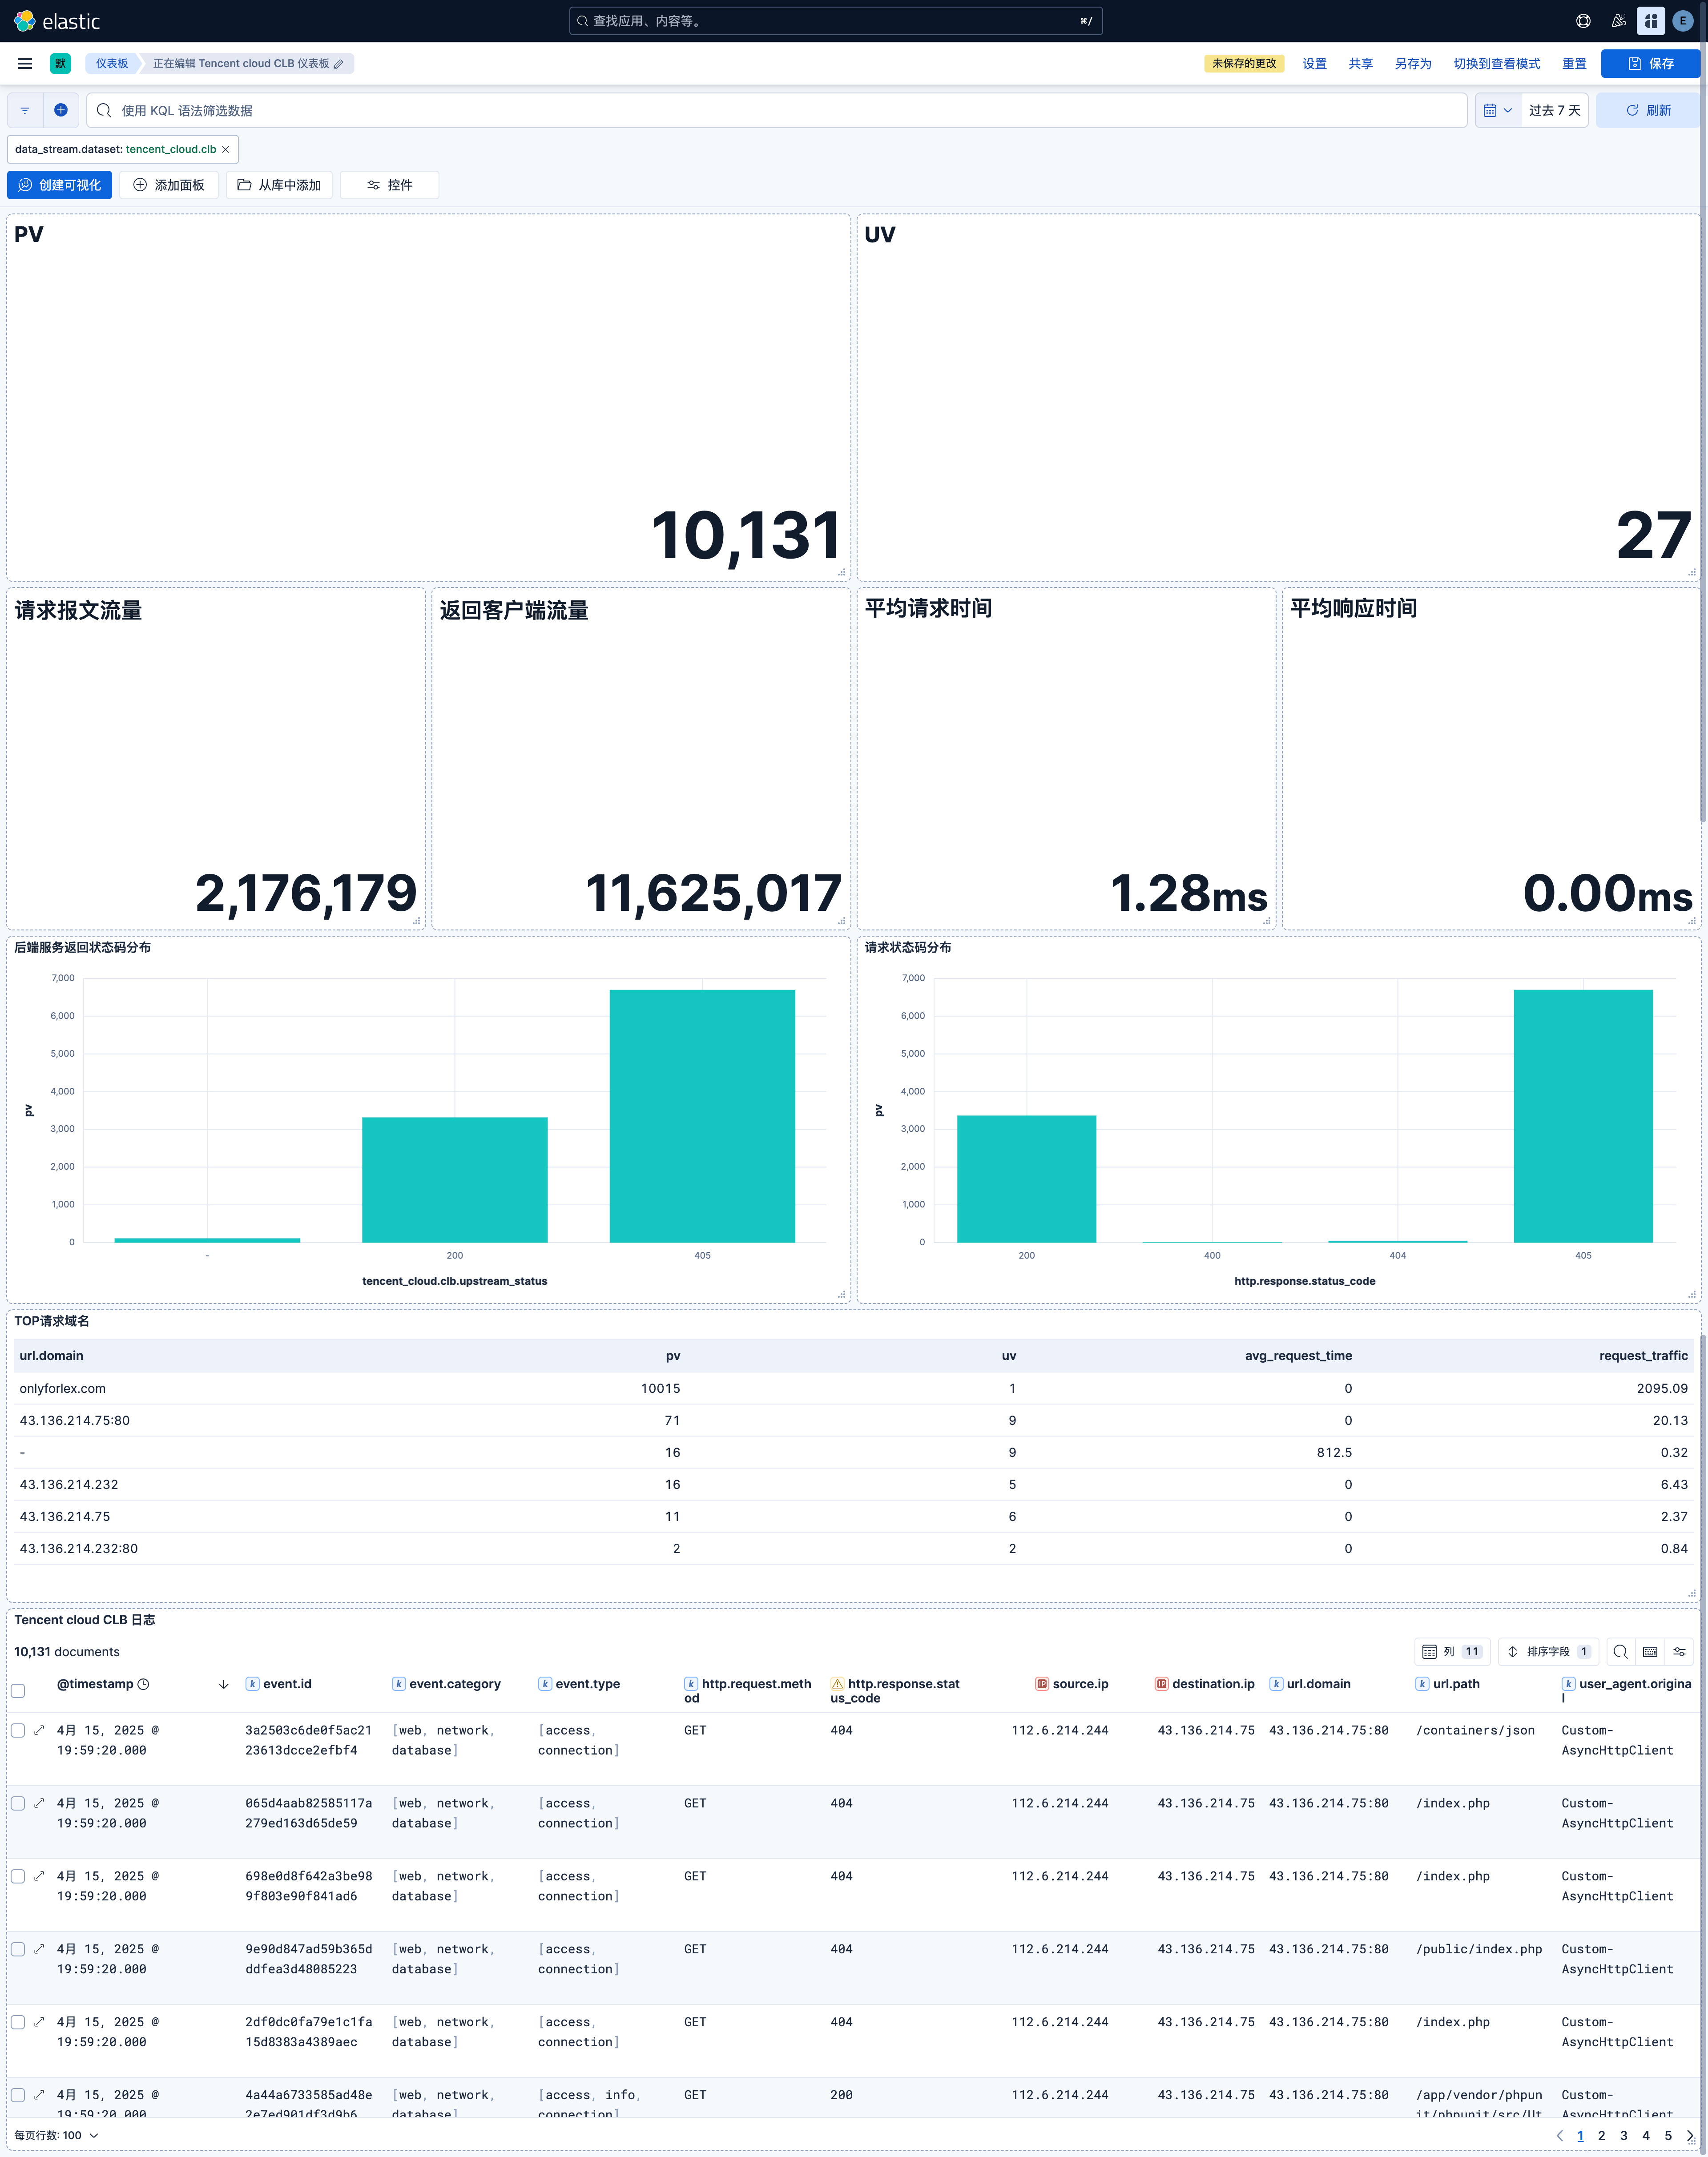Screen dimensions: 1708x2157
Task: Open the url.path column header menu
Action: [1448, 1684]
